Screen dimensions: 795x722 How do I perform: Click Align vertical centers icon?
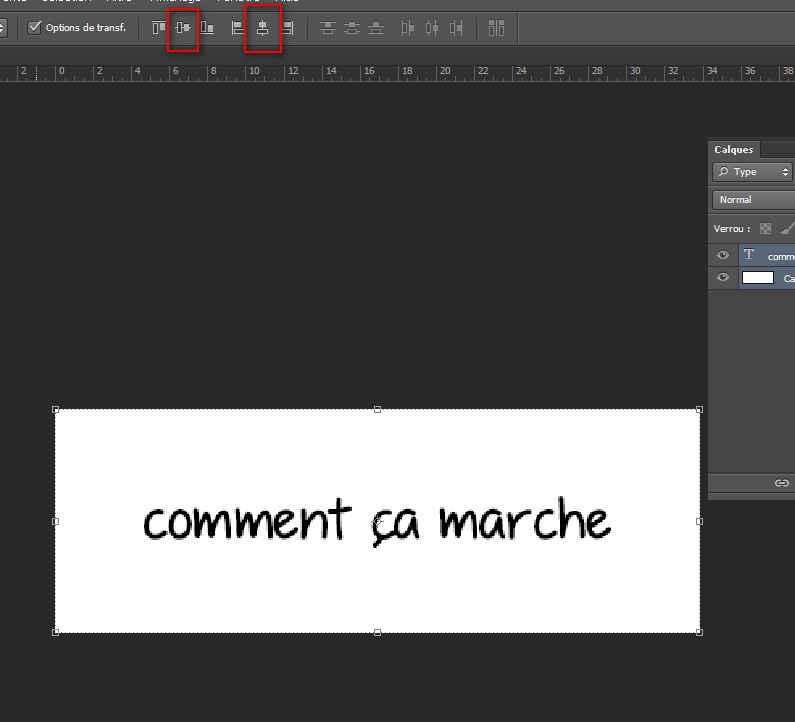[183, 27]
